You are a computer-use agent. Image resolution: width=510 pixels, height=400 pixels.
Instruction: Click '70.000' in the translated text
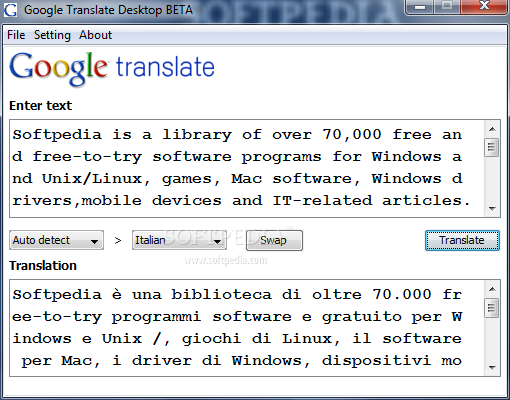point(402,295)
